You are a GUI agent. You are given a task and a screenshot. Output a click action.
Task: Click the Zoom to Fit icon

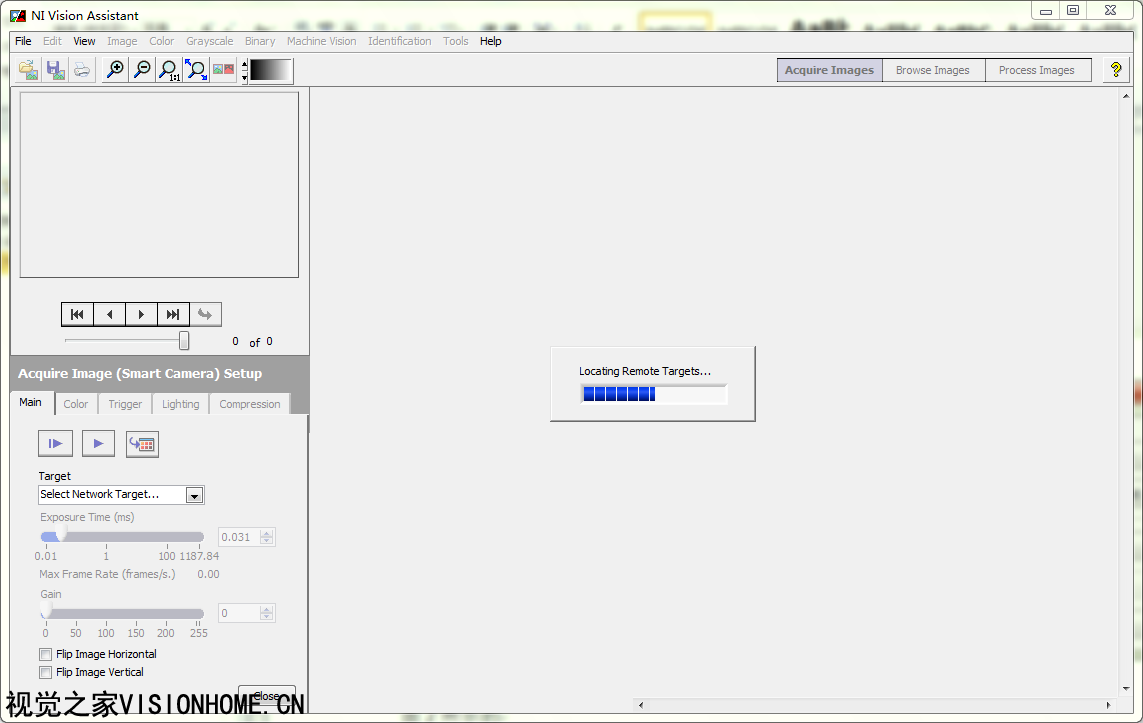point(196,70)
